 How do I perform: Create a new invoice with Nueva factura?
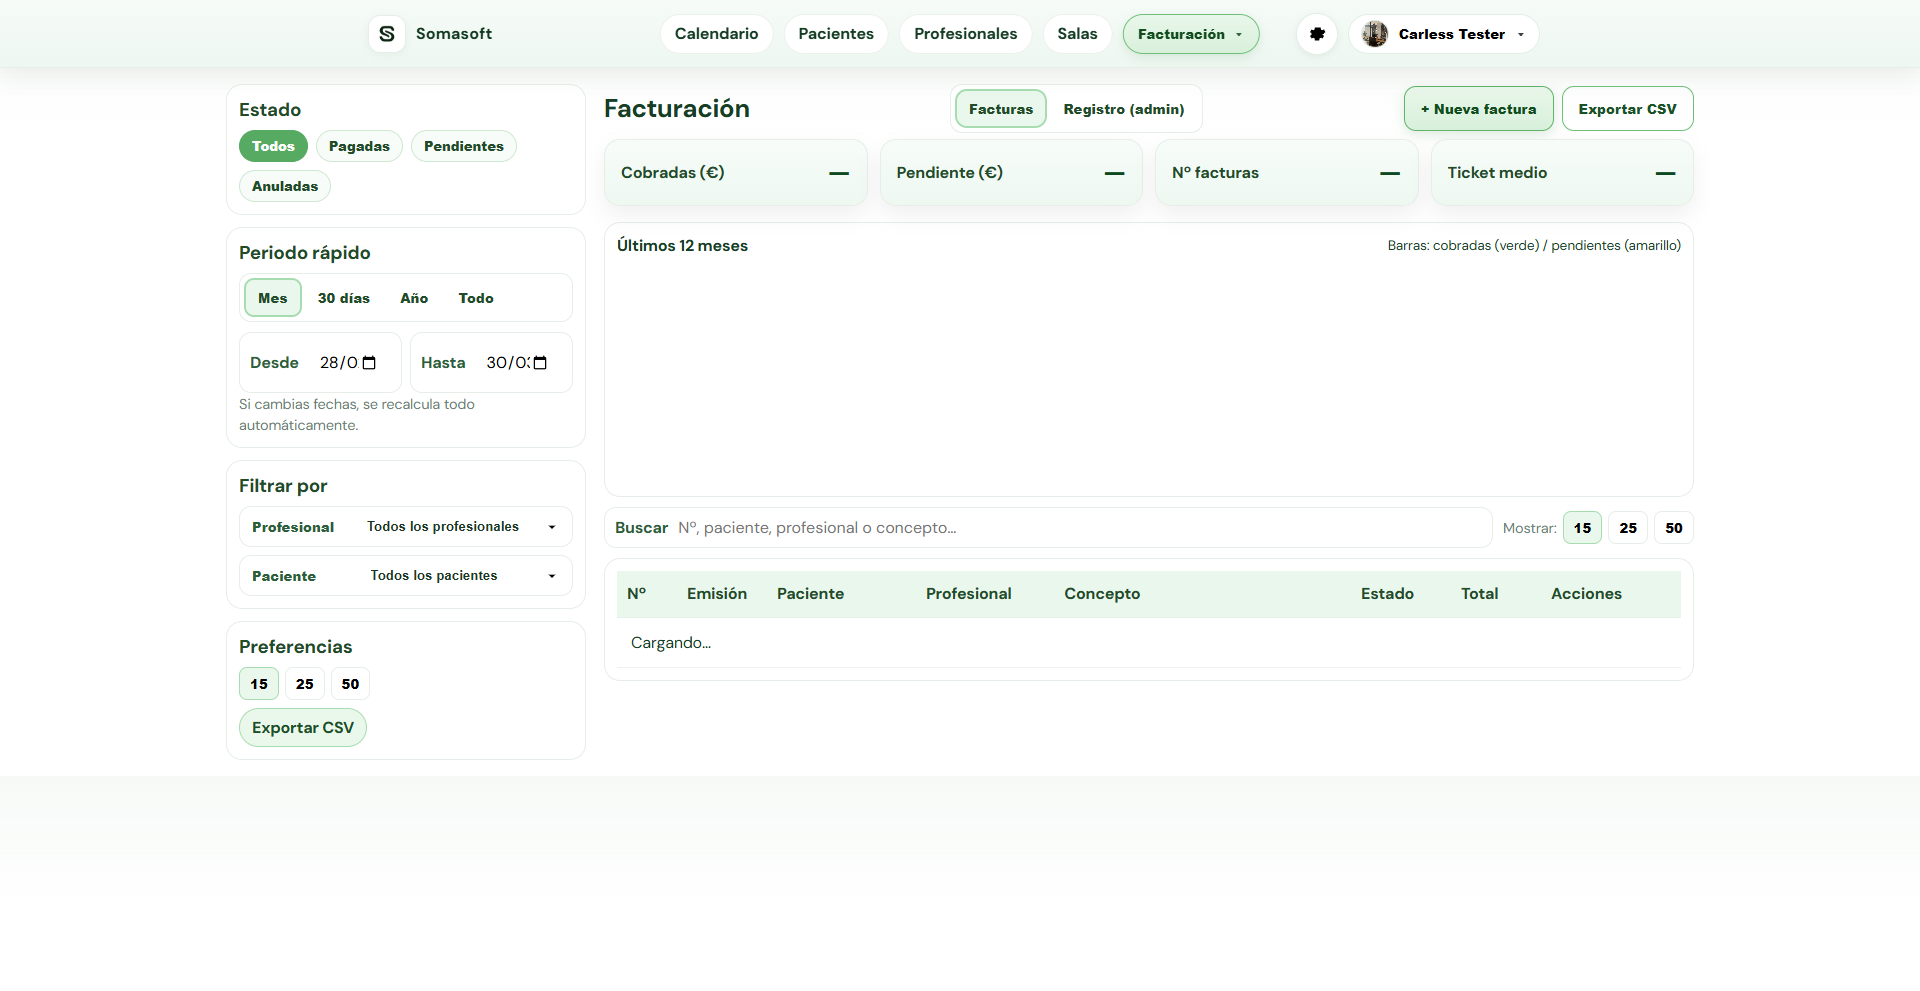pos(1478,108)
